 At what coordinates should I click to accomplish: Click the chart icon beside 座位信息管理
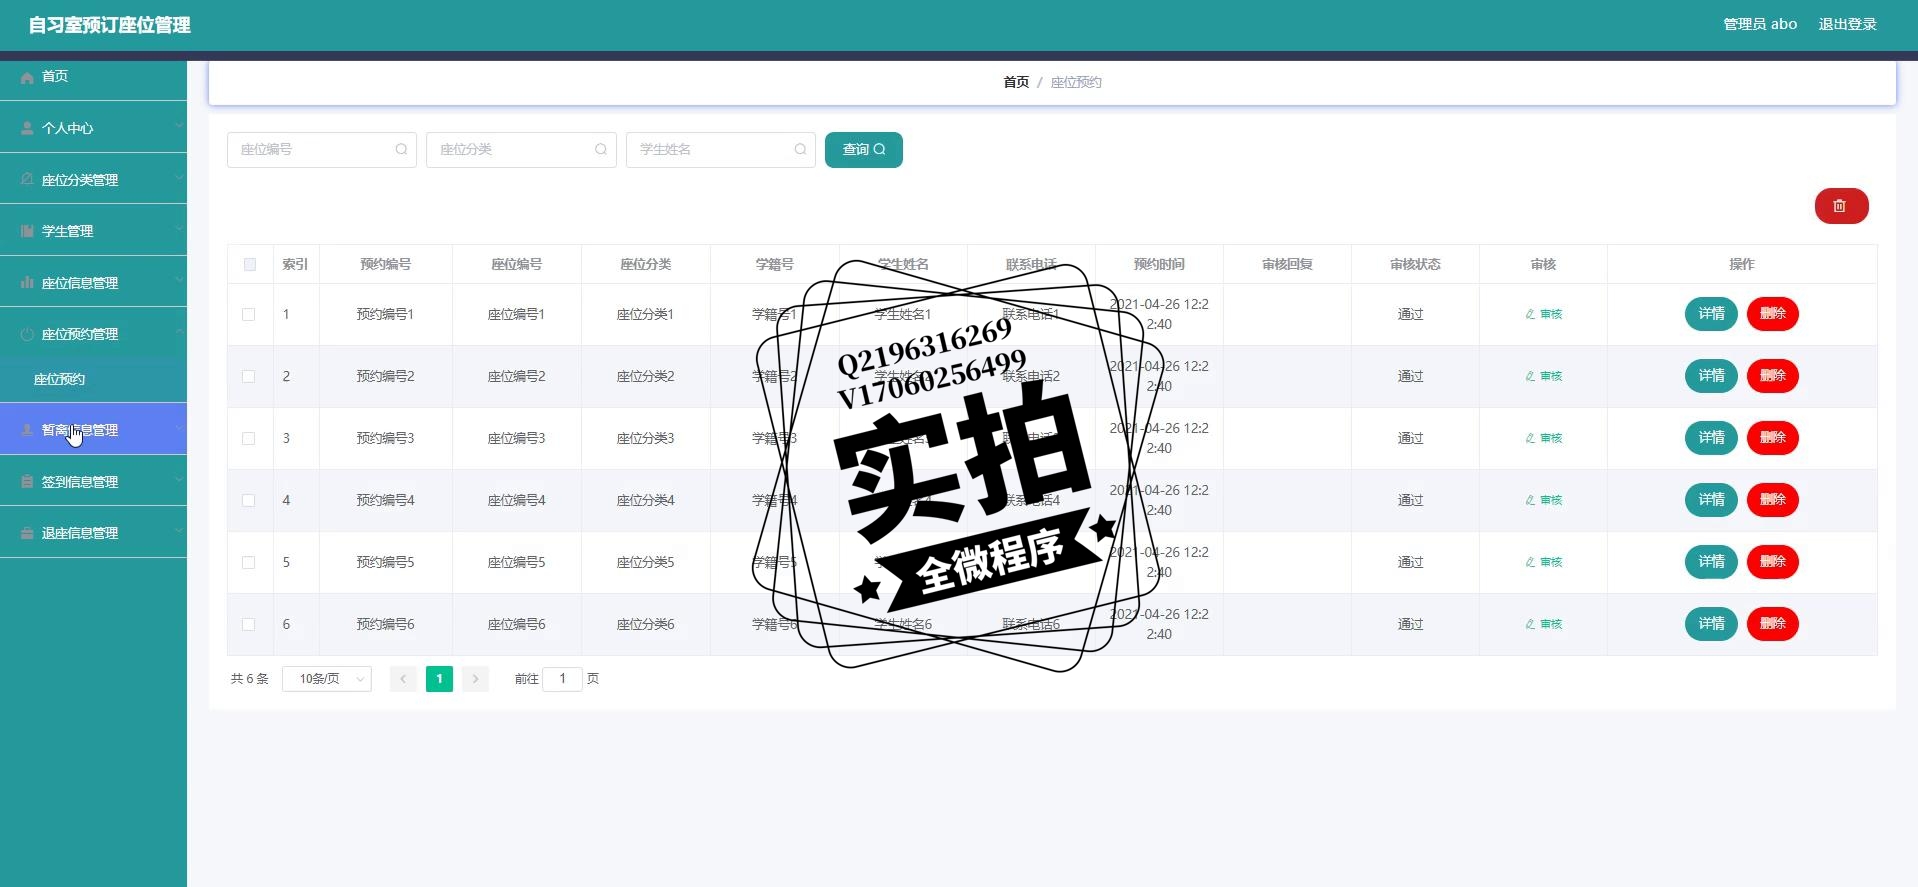[27, 283]
